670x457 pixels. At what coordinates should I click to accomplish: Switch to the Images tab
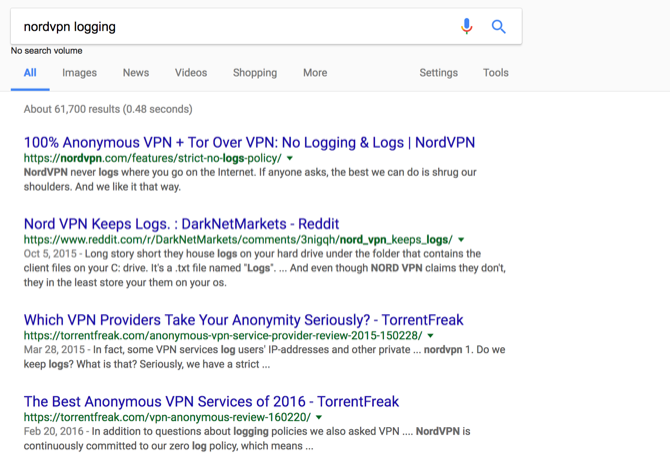(79, 73)
